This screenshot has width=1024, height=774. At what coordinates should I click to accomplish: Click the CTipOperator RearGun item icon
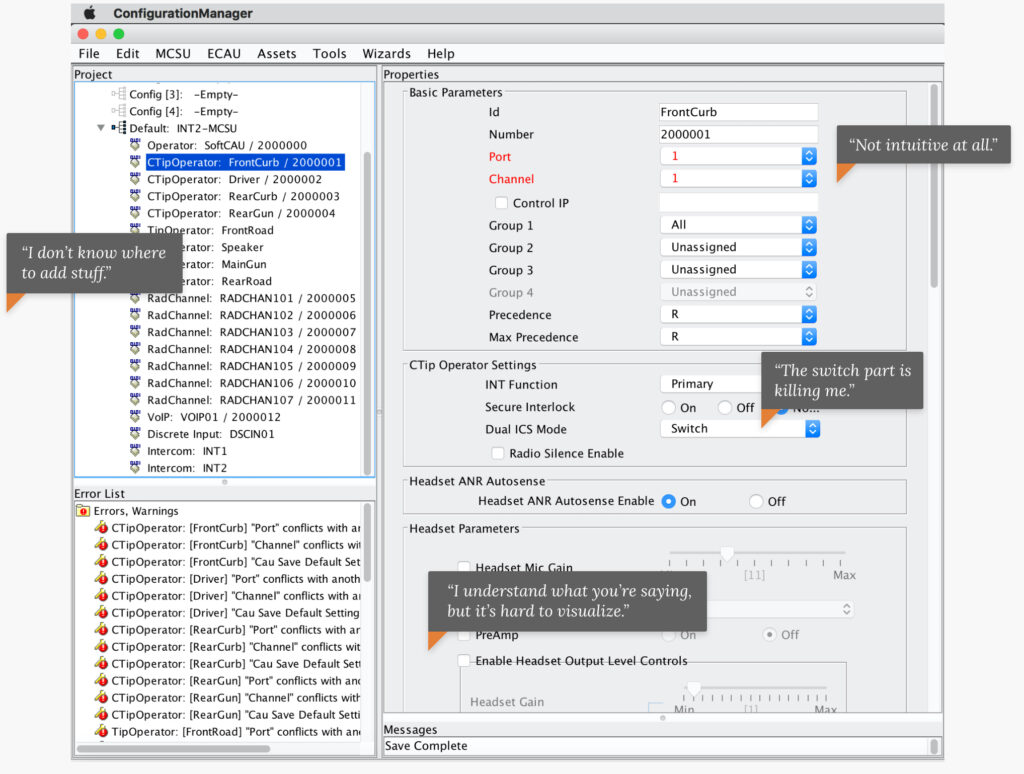pos(135,213)
